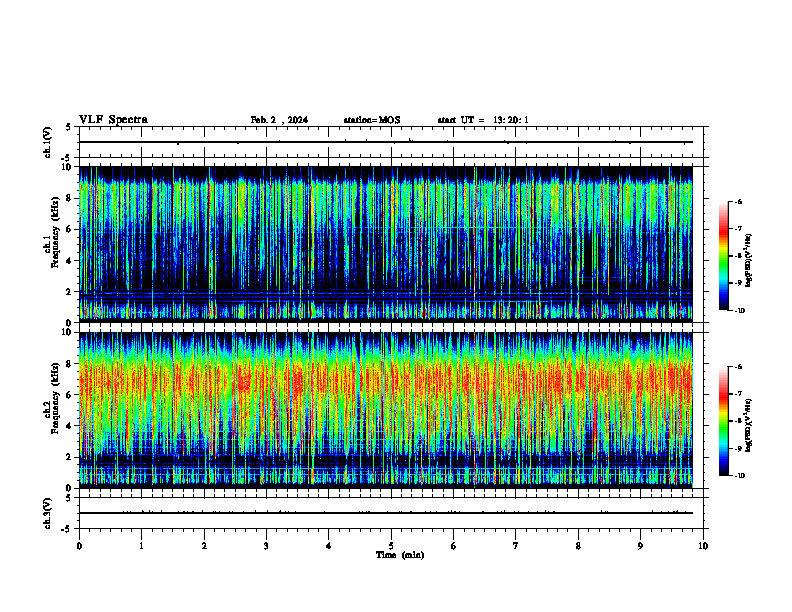792x612 pixels.
Task: Click the "station=MOS" header label
Action: (x=372, y=120)
